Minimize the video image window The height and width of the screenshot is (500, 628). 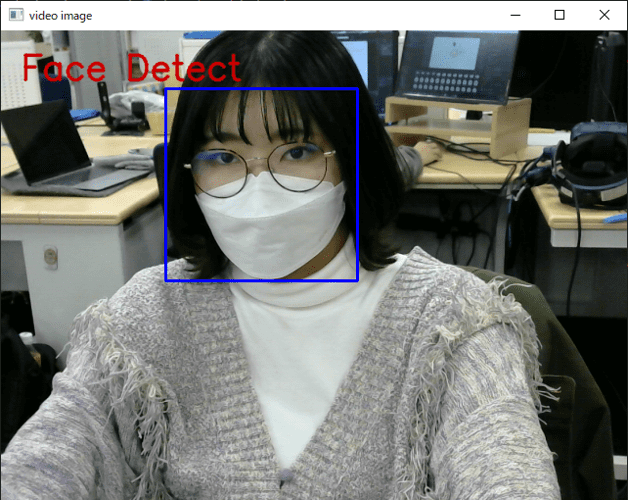click(515, 15)
